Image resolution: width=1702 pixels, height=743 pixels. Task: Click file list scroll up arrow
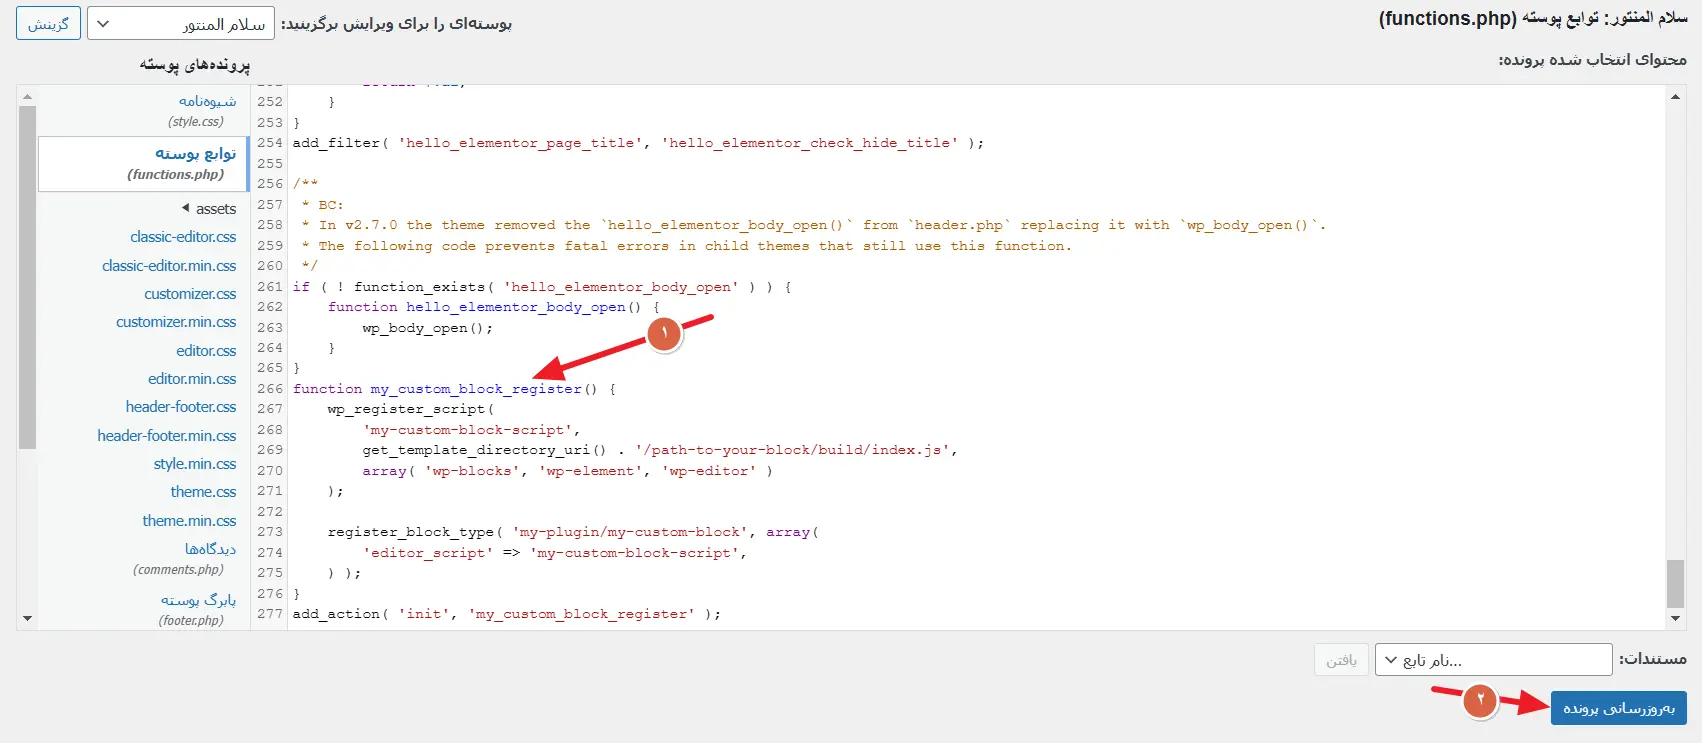pyautogui.click(x=27, y=97)
